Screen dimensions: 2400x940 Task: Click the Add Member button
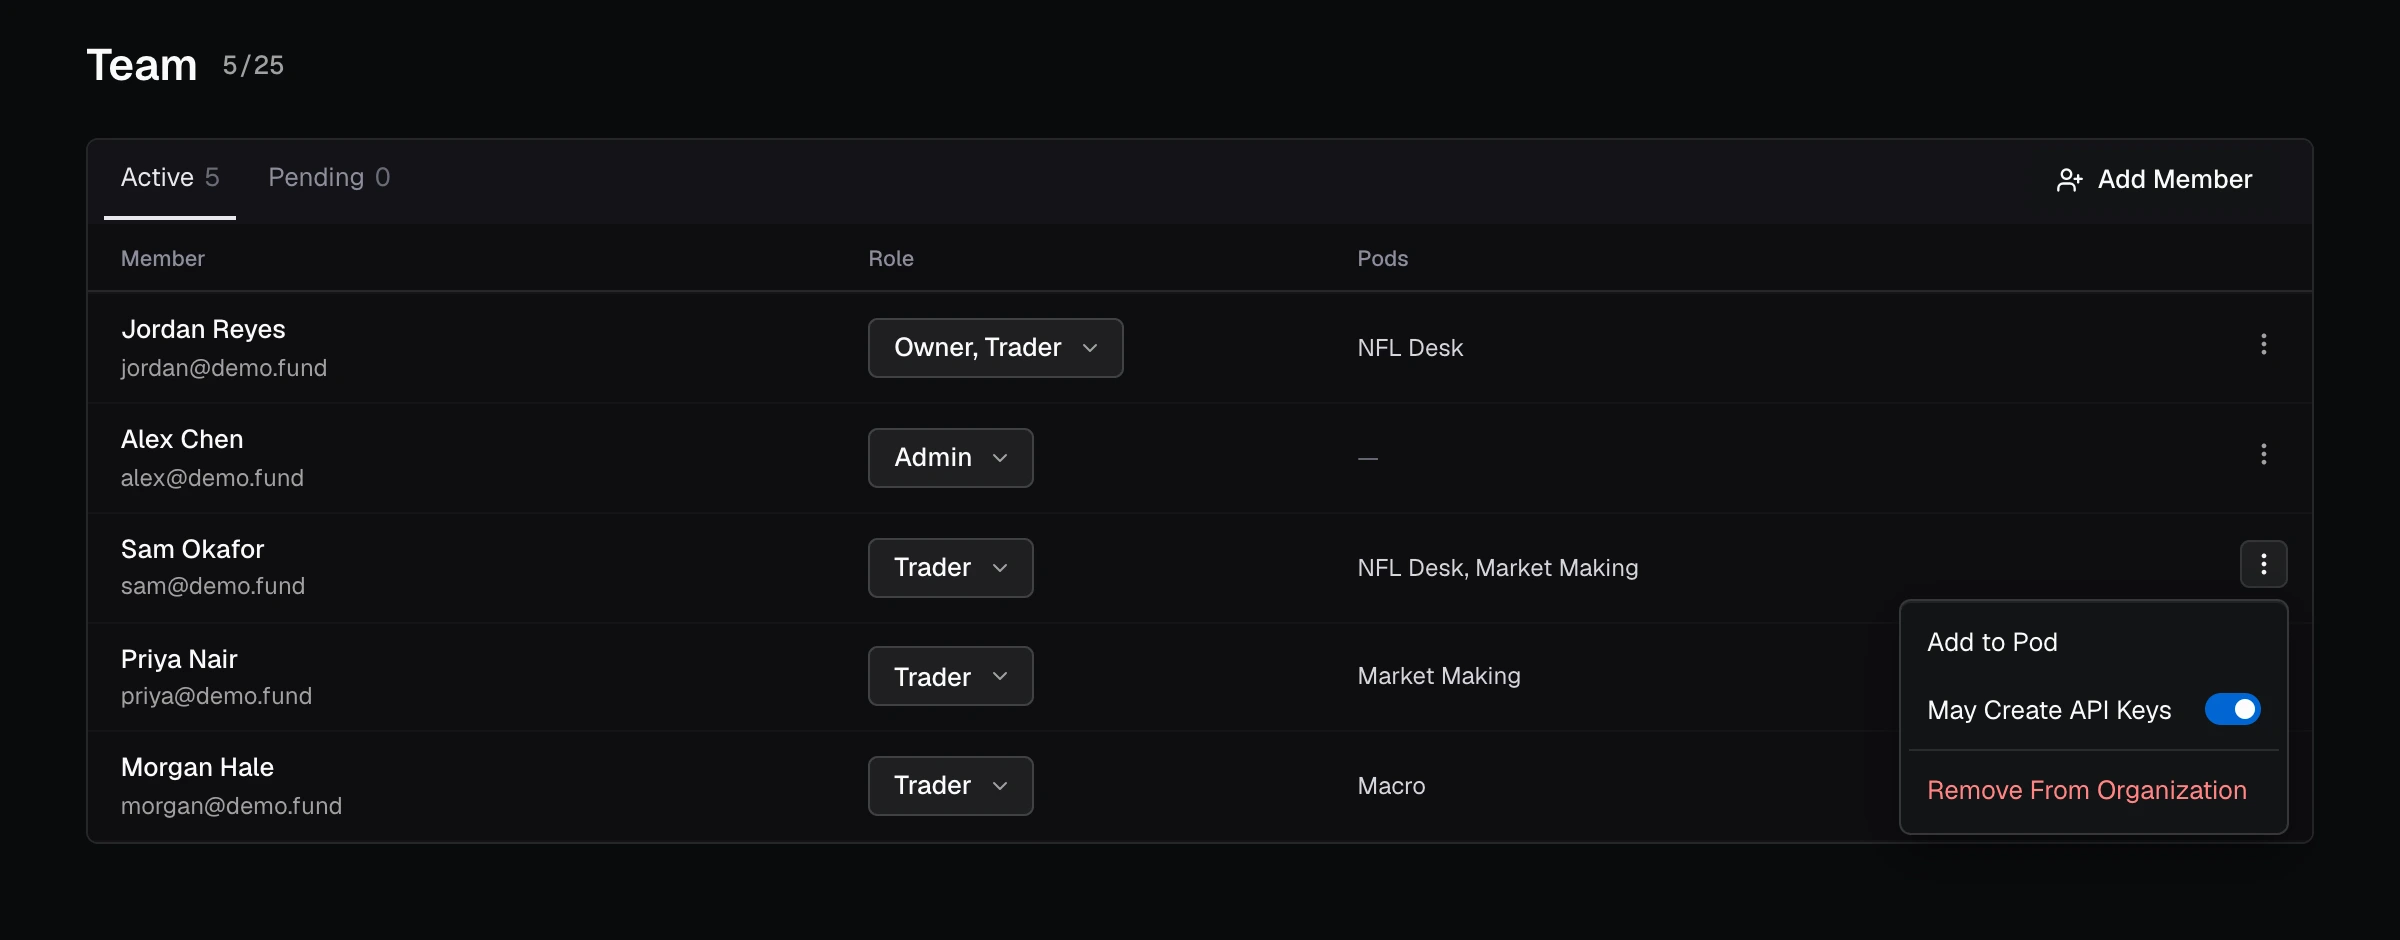(x=2154, y=180)
